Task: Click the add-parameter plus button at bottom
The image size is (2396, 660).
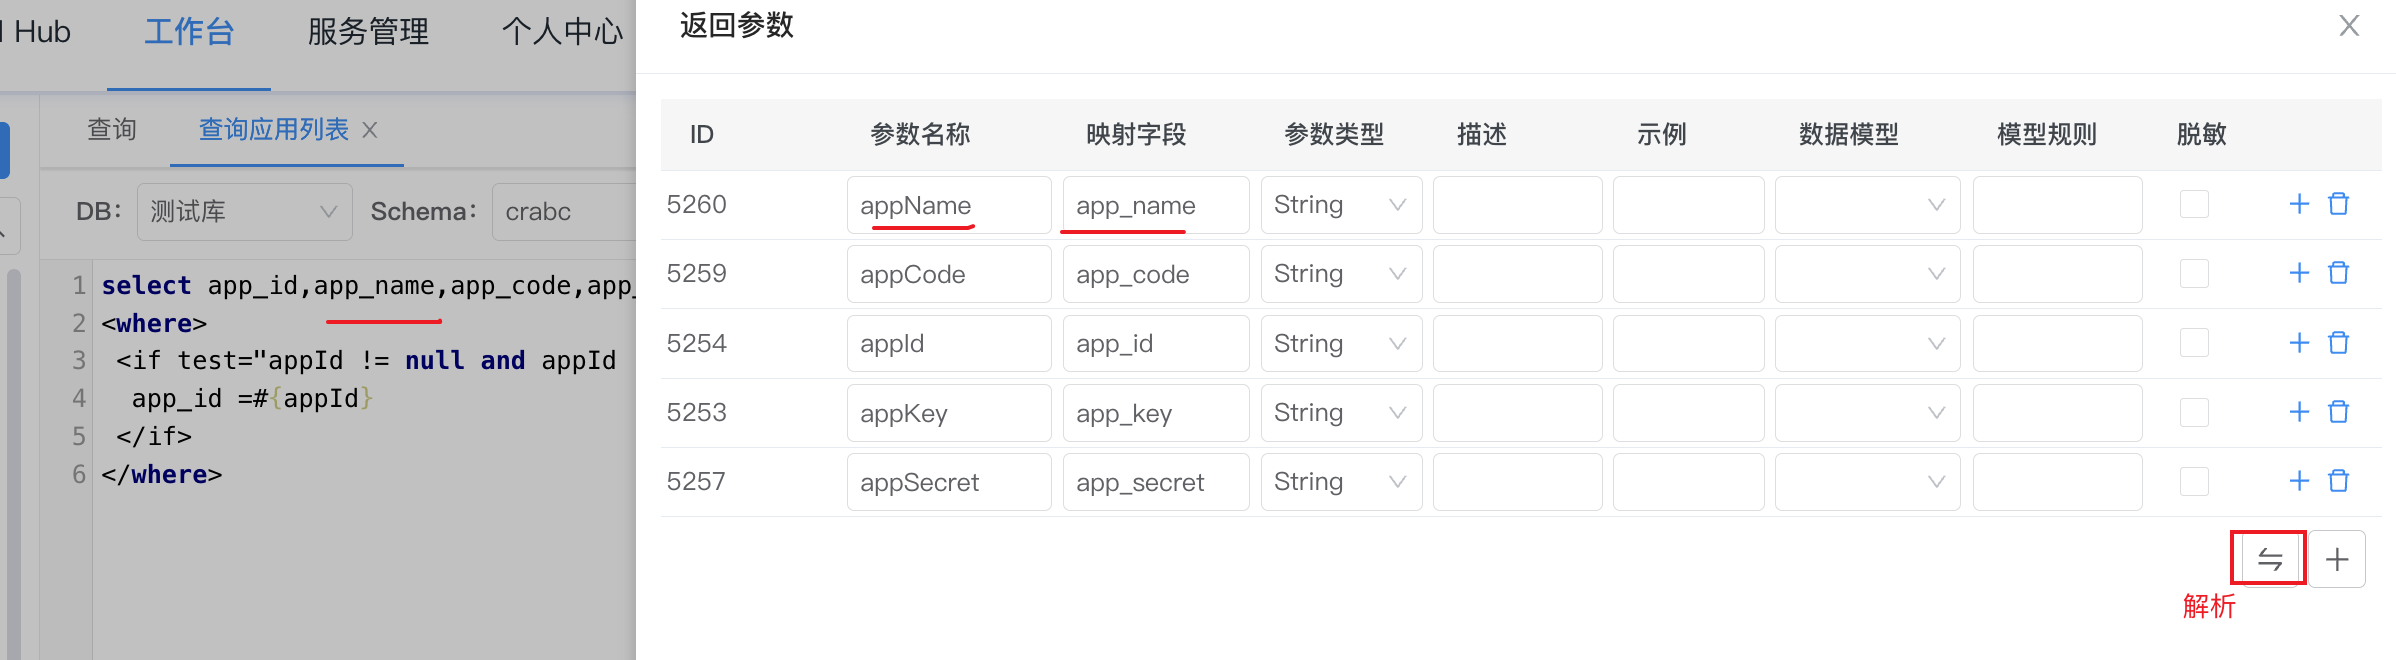Action: 2337,559
